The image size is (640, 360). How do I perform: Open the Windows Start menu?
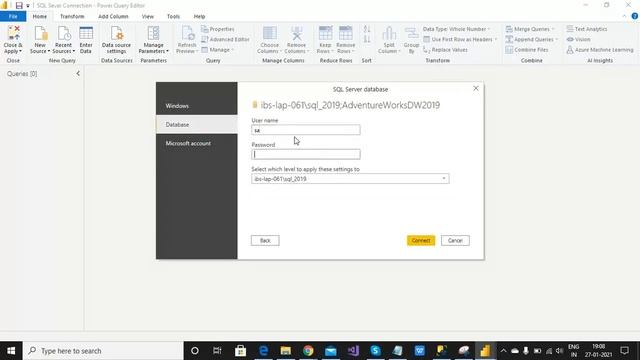tap(11, 351)
